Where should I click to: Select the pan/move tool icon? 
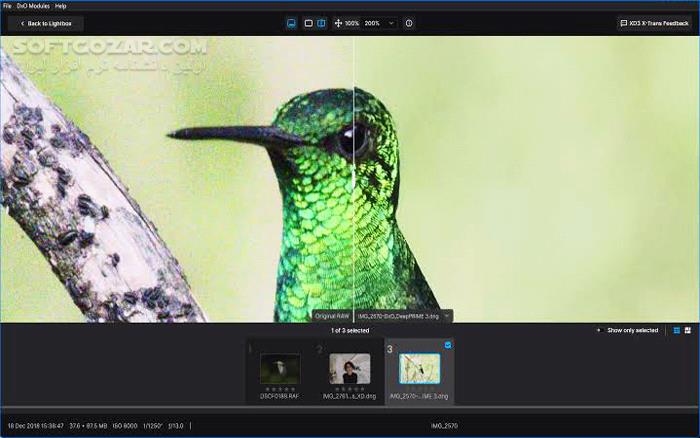[x=338, y=23]
